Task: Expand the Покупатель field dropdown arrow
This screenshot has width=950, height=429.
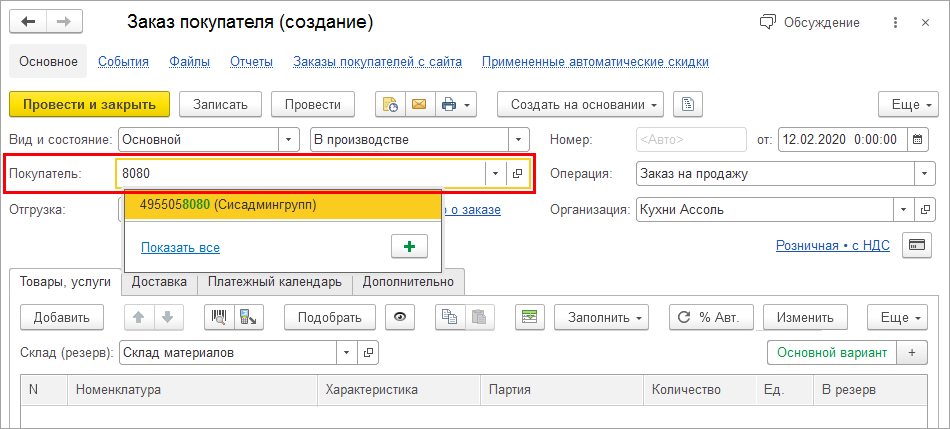Action: (x=495, y=174)
